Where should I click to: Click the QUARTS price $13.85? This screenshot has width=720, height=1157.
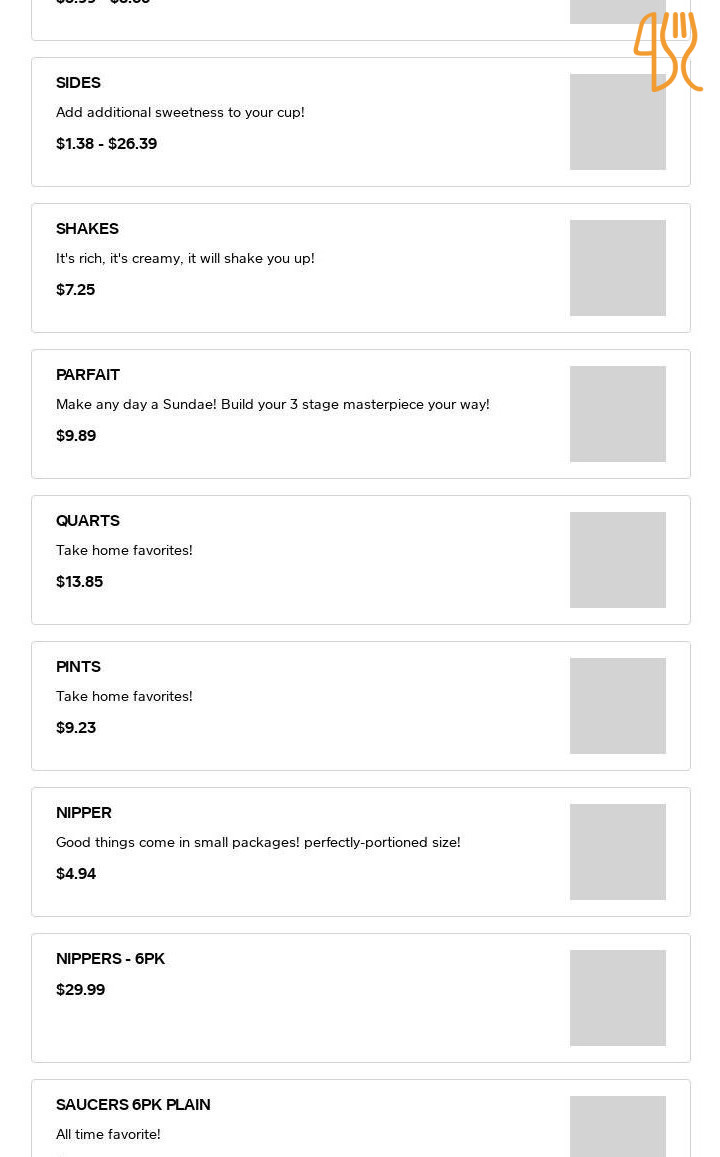pyautogui.click(x=80, y=582)
